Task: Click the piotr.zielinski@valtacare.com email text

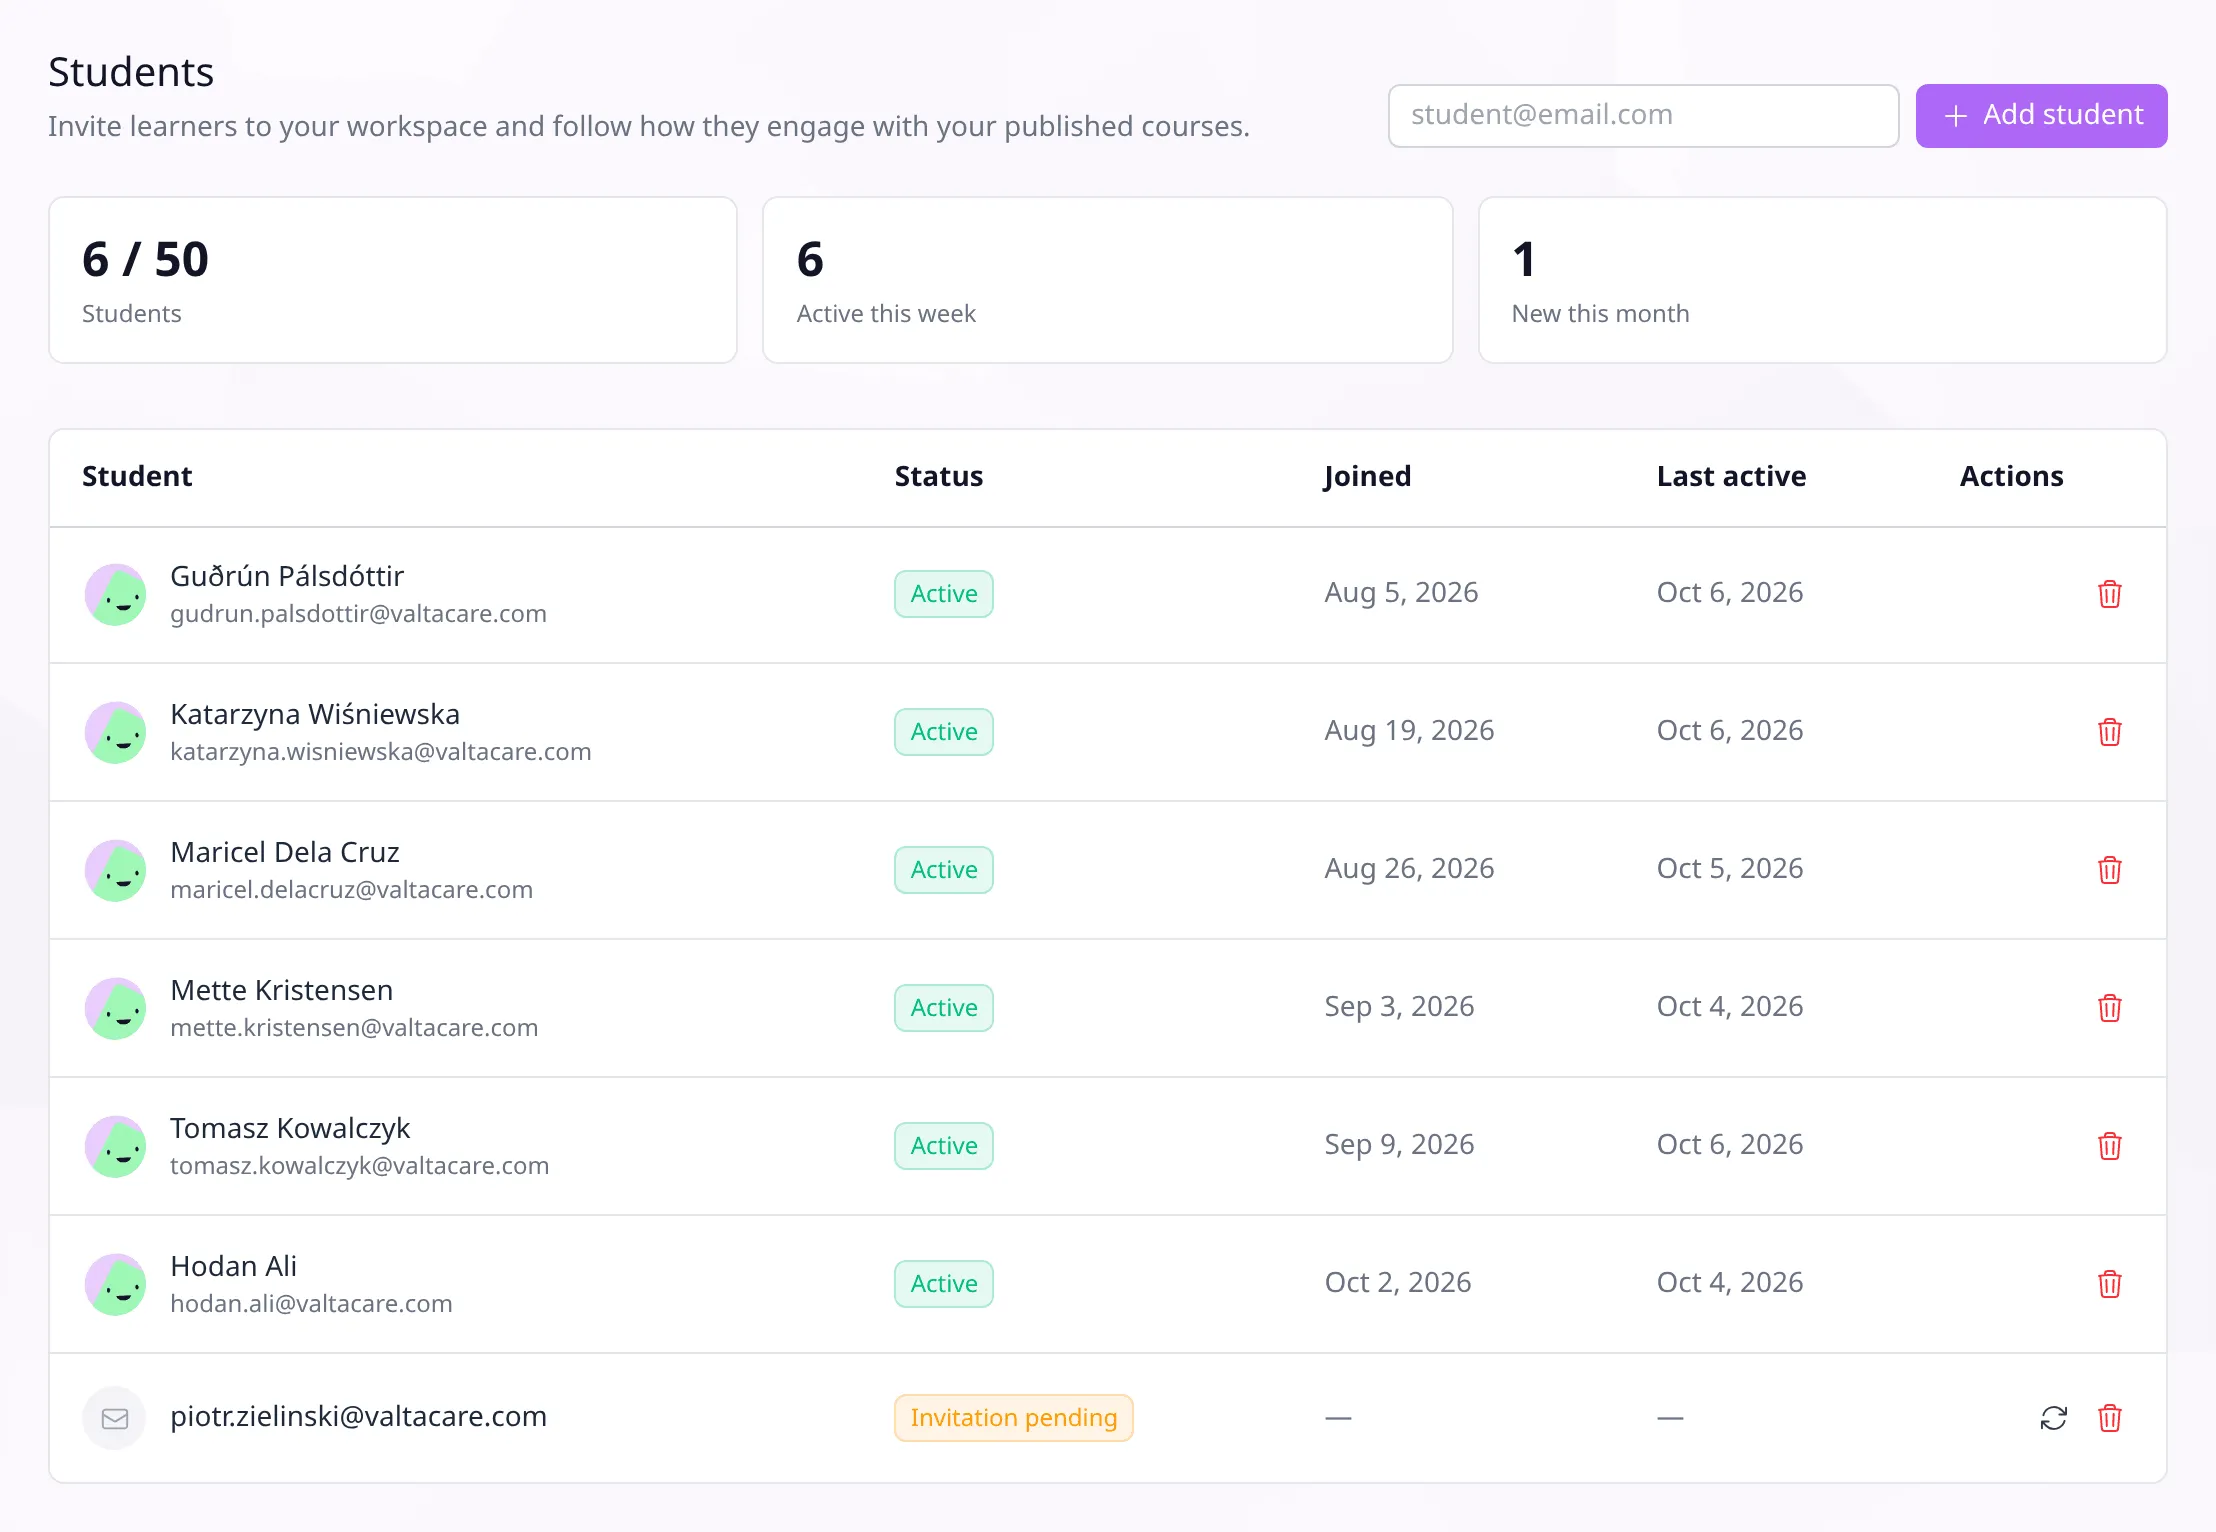Action: (358, 1417)
